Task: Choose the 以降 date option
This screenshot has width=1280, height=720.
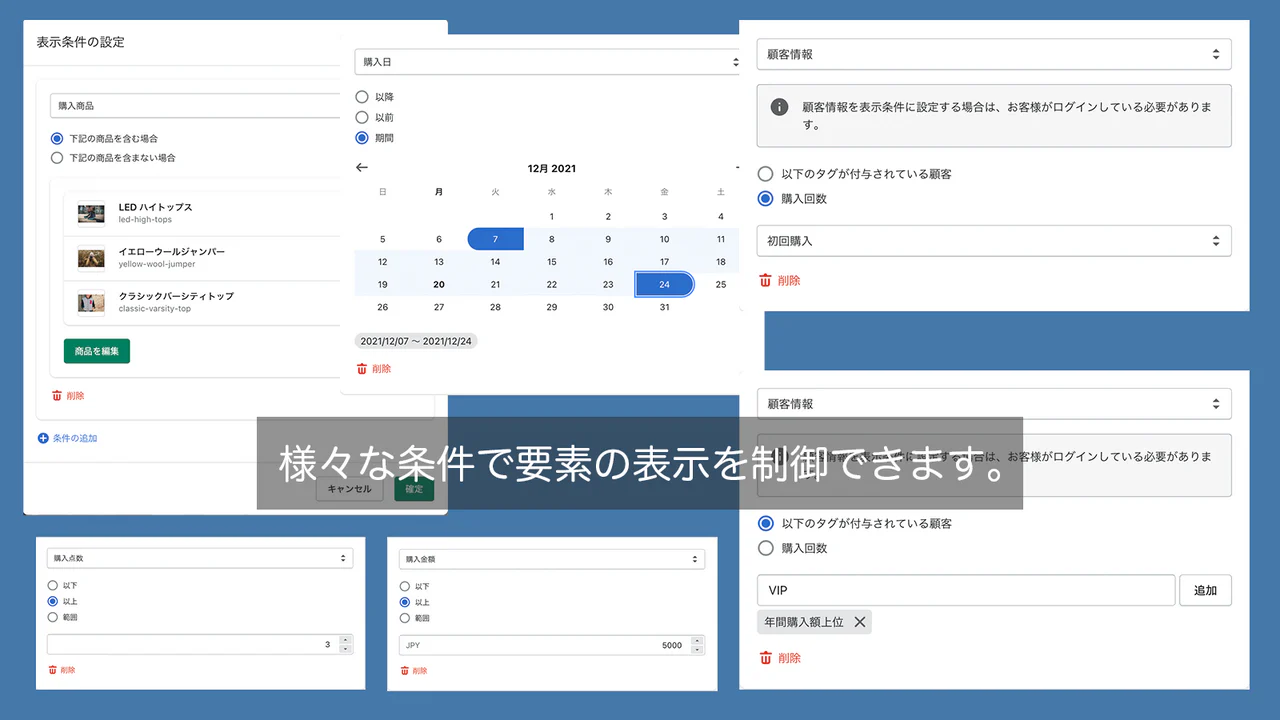Action: (362, 97)
